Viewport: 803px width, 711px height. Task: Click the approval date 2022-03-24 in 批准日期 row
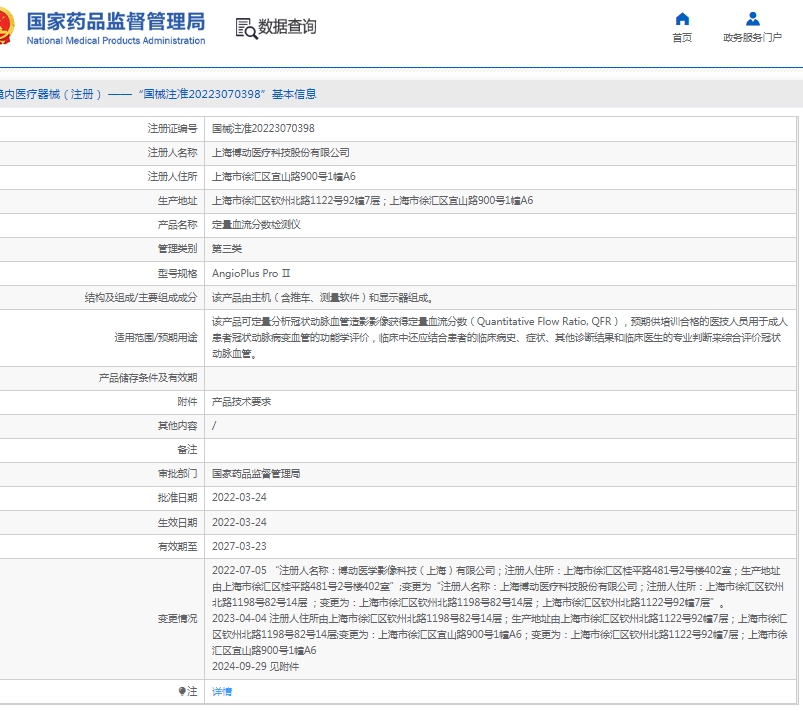[x=239, y=497]
